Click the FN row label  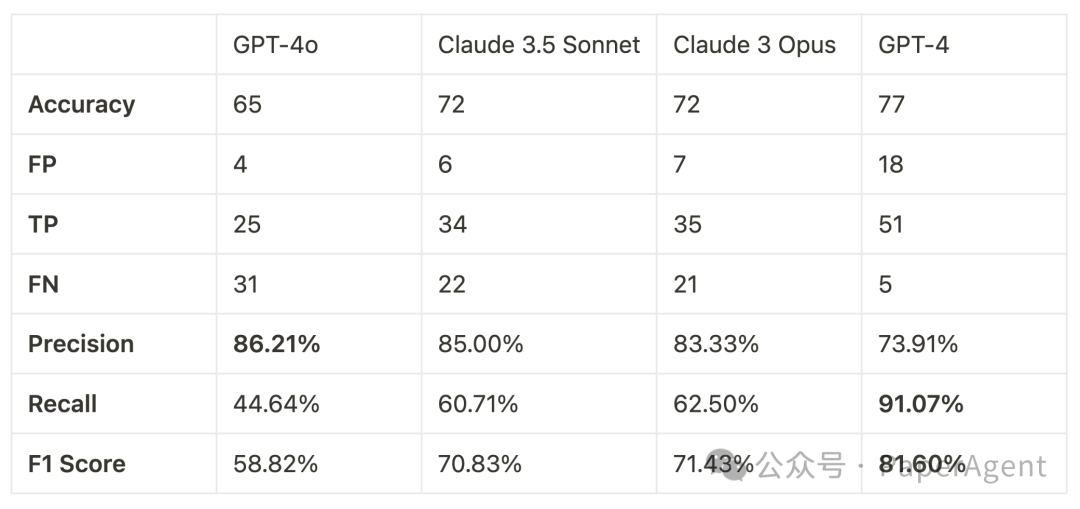click(x=44, y=285)
